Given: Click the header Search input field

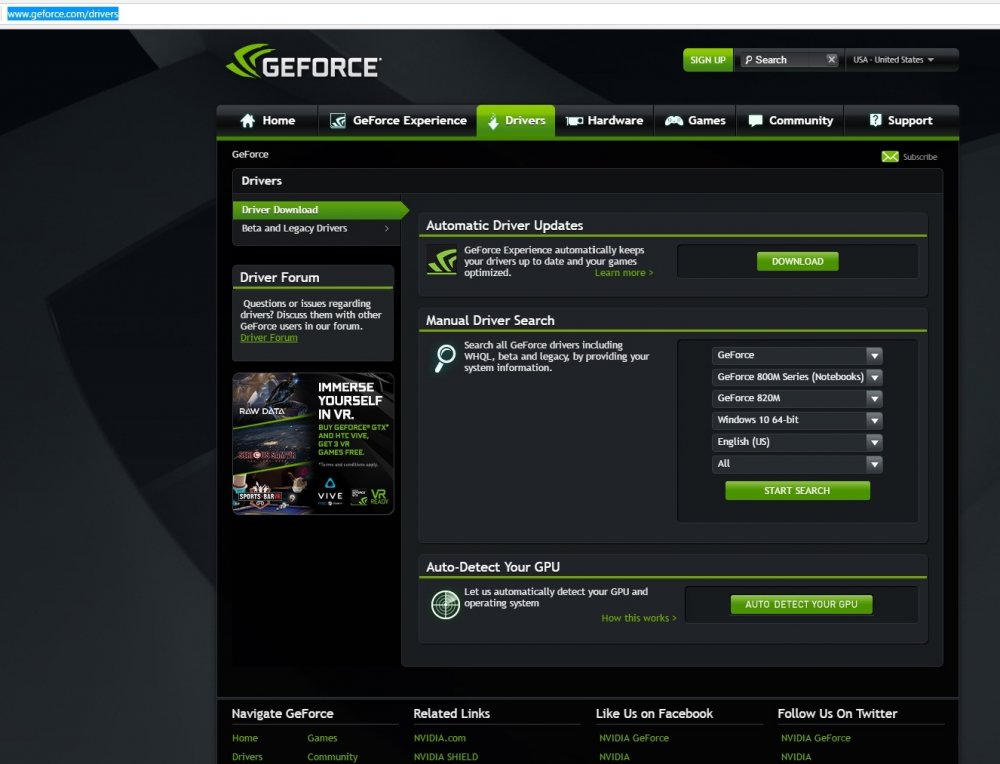Looking at the screenshot, I should [x=789, y=60].
